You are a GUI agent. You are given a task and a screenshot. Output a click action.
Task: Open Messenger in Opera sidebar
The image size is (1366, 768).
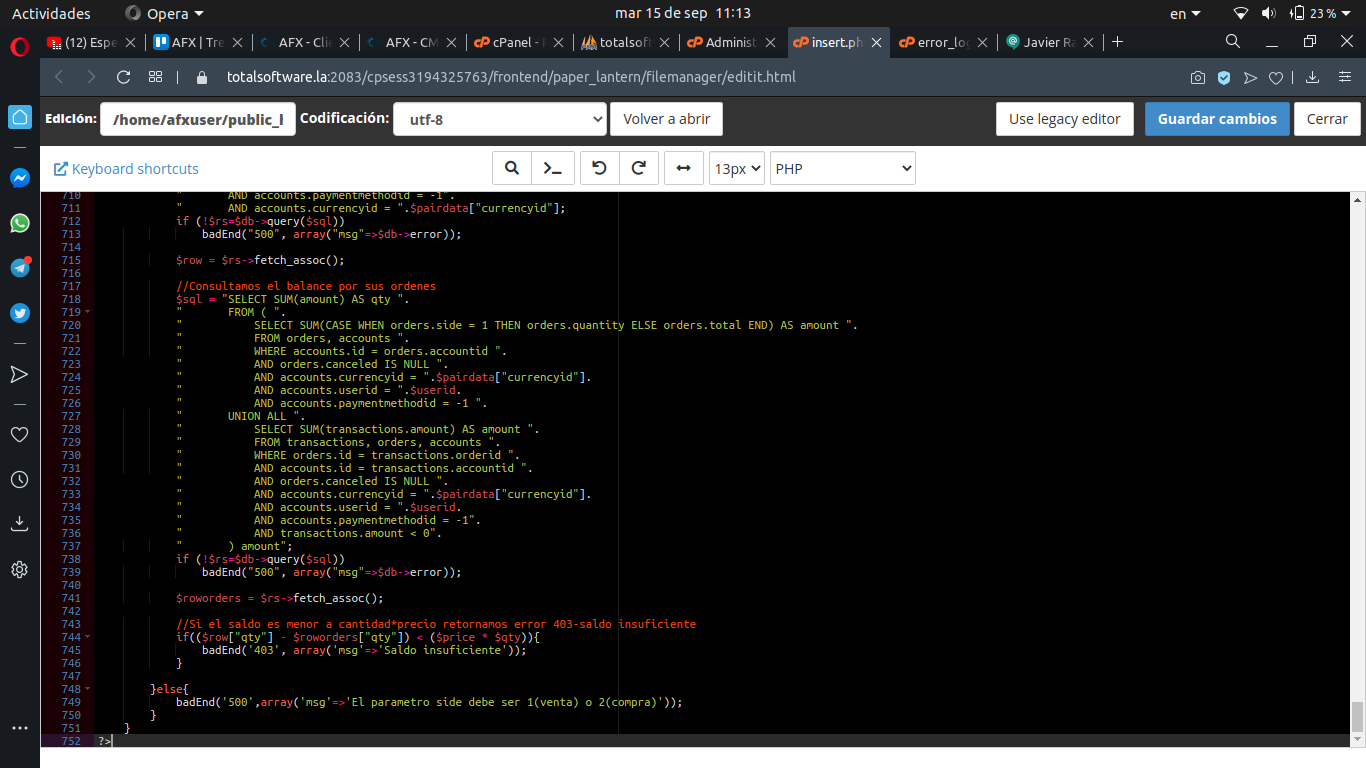(x=20, y=178)
